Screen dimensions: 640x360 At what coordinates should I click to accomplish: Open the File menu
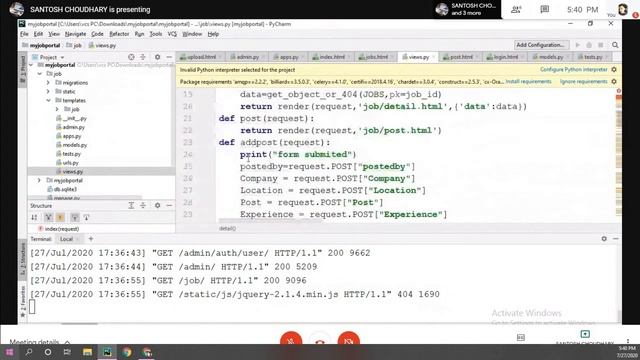(24, 34)
